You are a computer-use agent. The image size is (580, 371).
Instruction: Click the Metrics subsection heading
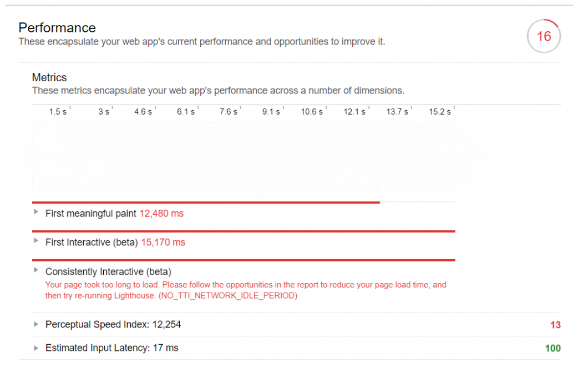click(x=49, y=77)
